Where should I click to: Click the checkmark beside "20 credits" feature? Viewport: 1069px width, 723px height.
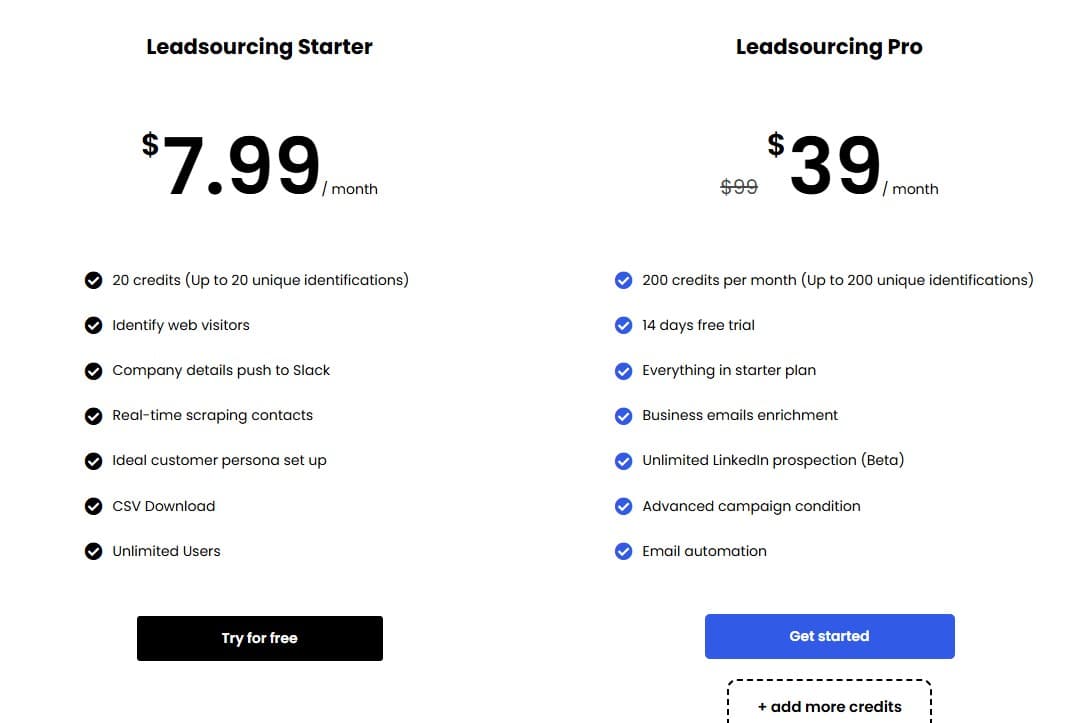point(93,280)
